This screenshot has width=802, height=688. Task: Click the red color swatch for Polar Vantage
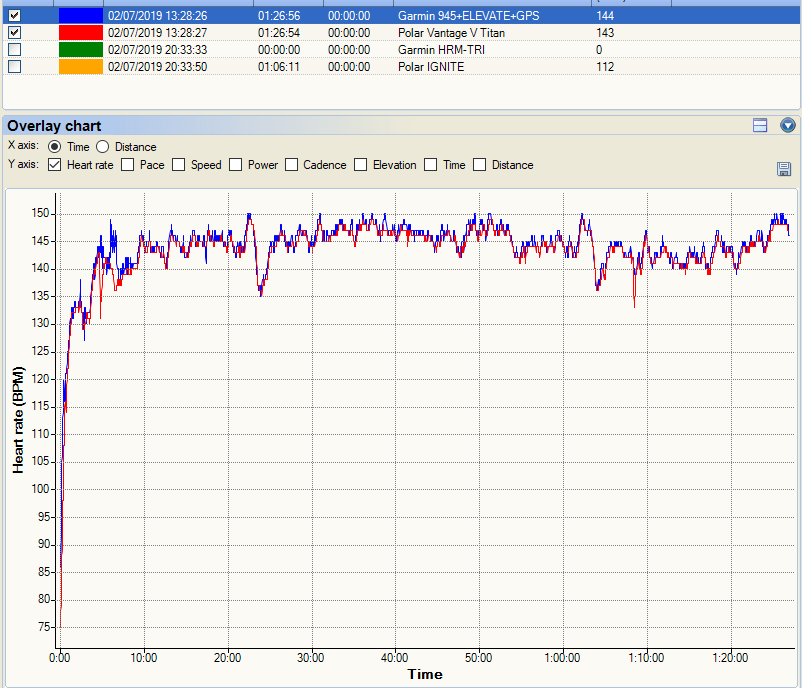click(x=81, y=33)
